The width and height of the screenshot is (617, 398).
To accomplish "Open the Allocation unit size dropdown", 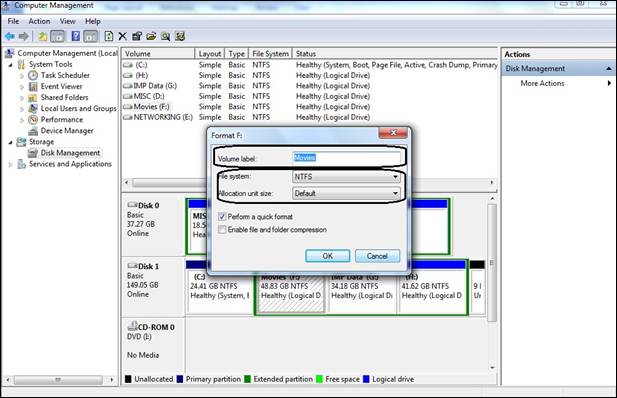I will point(346,193).
